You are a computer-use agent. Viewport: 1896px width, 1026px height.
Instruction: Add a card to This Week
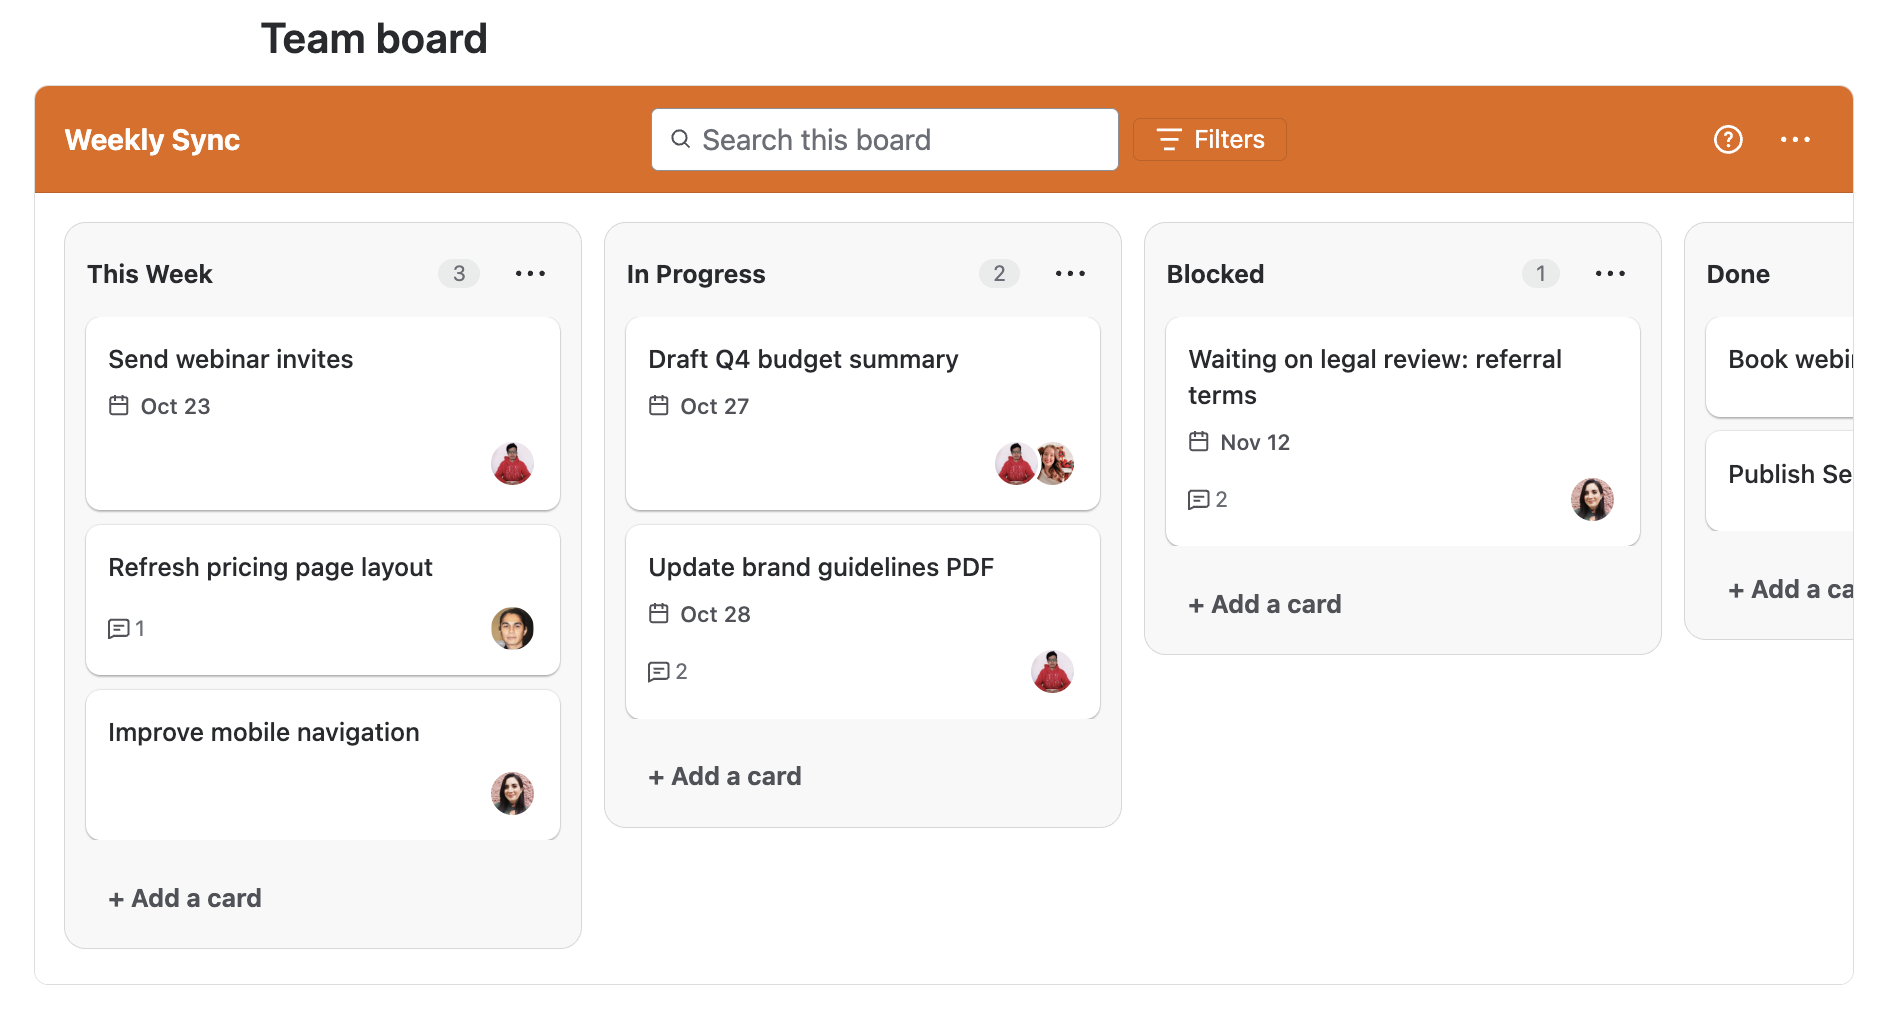[x=185, y=899]
